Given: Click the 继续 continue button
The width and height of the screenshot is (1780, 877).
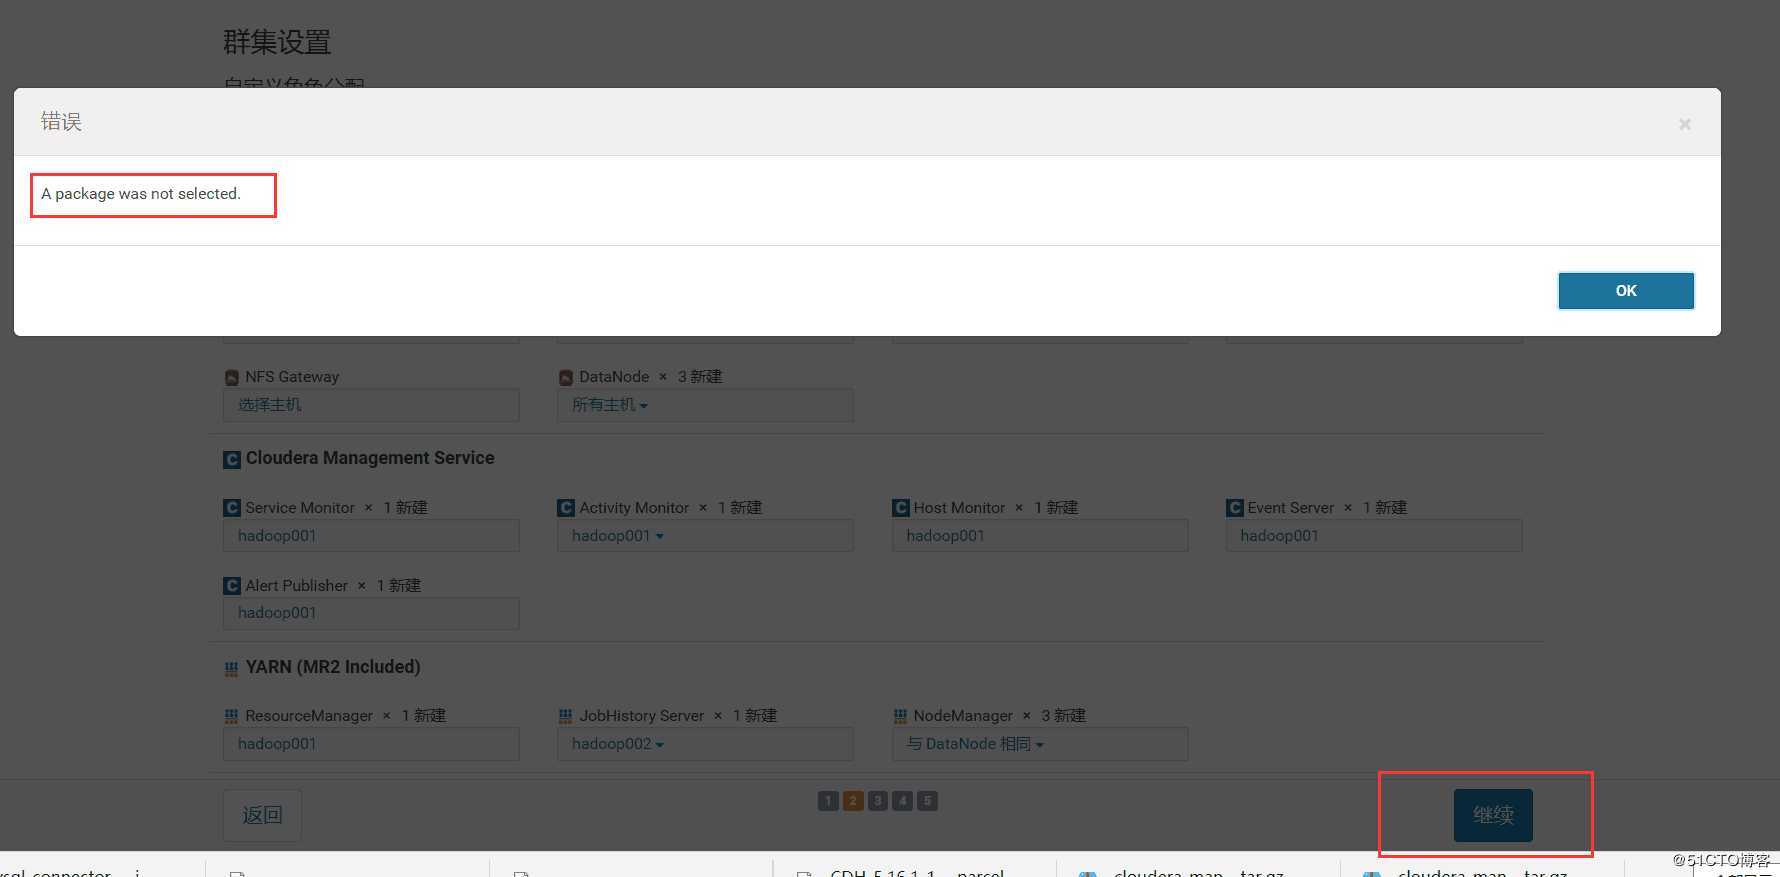Looking at the screenshot, I should tap(1493, 815).
